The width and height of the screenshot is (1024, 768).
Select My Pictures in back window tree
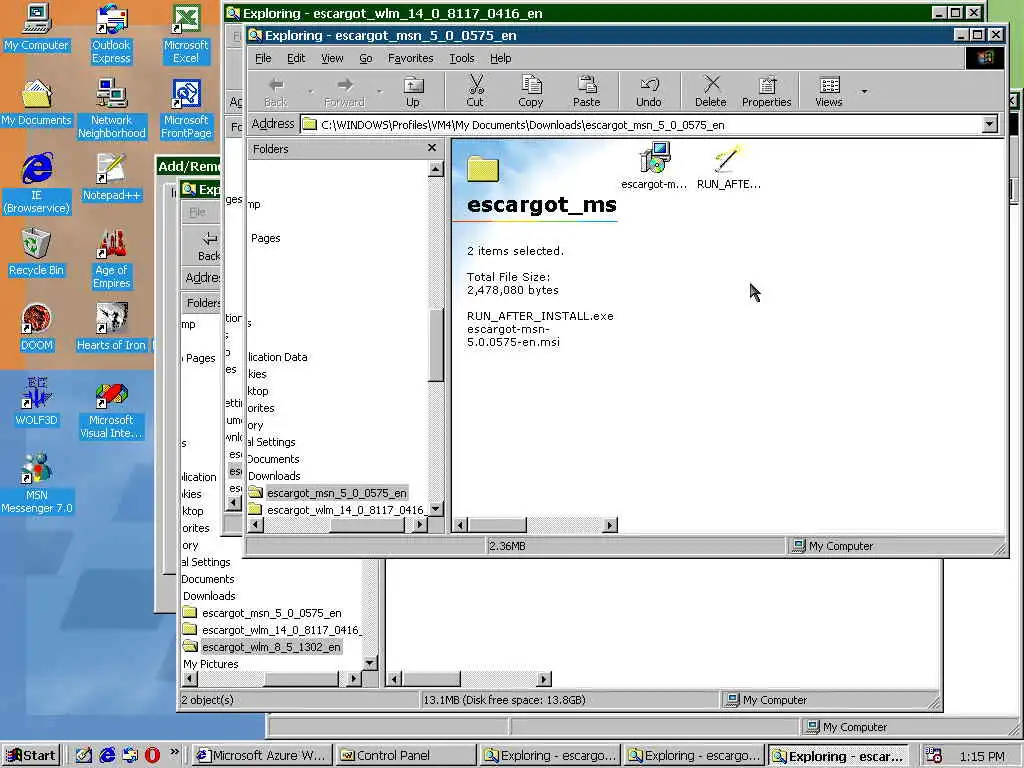(x=210, y=664)
